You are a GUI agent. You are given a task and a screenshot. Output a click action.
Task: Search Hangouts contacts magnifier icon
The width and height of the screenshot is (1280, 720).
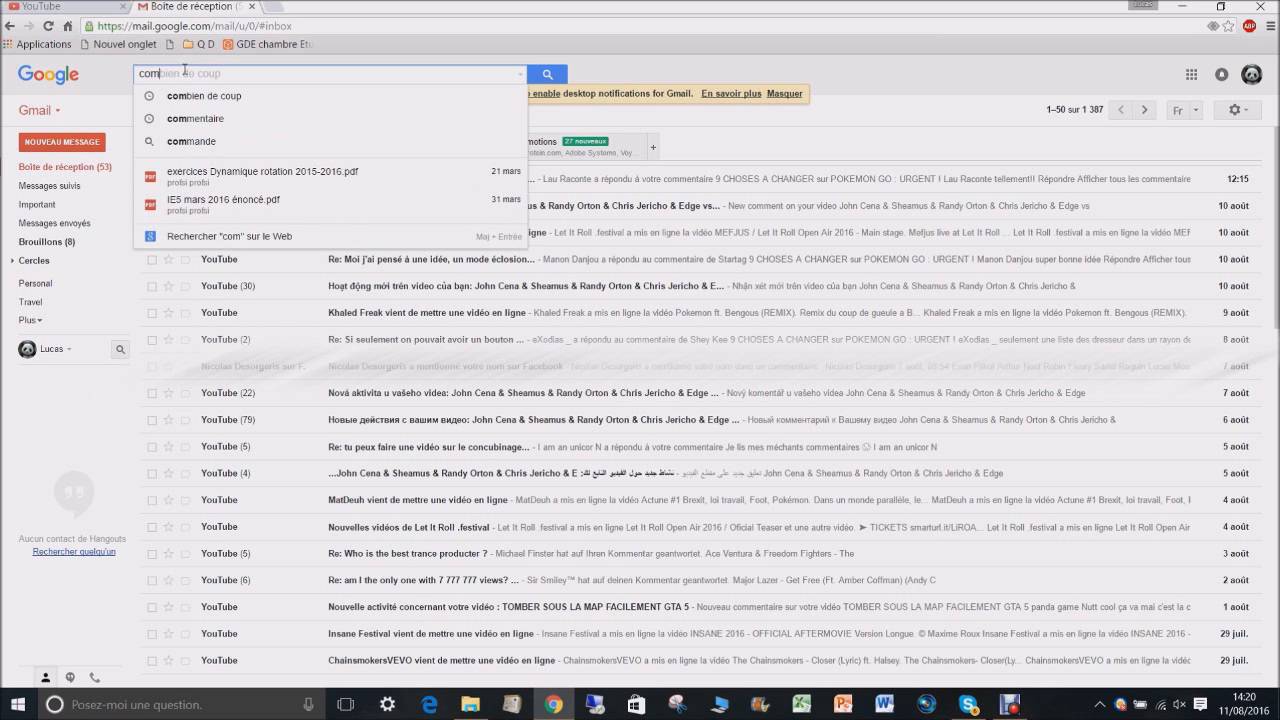120,349
